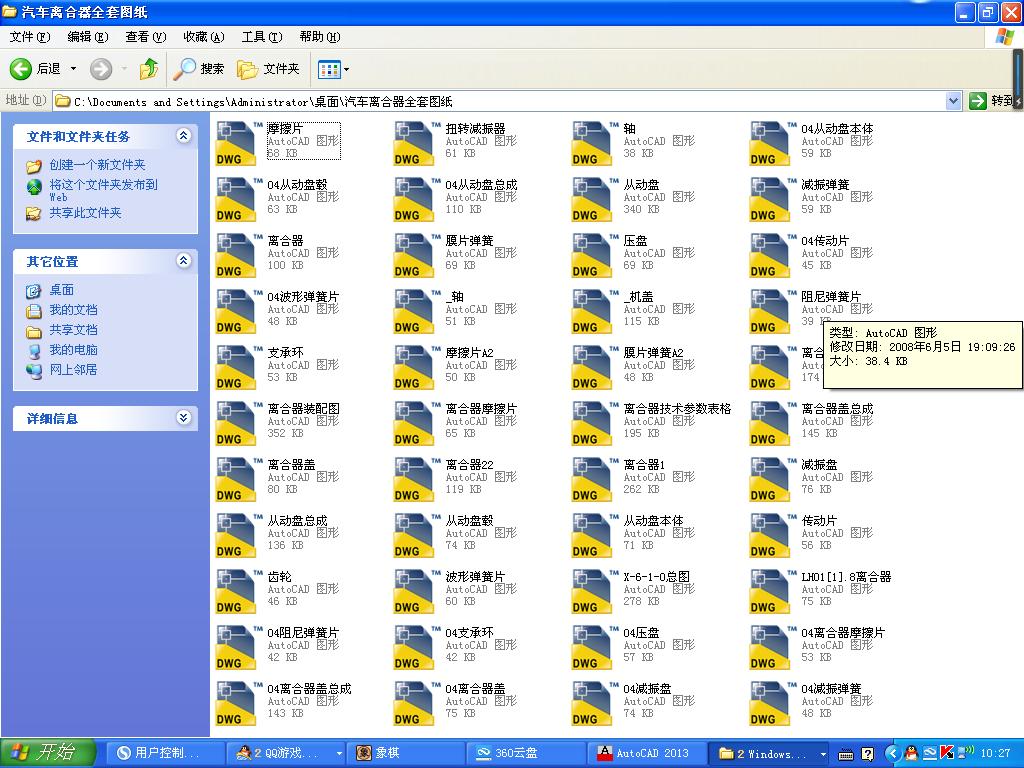The width and height of the screenshot is (1024, 768).
Task: Open 共享文档 link
Action: click(x=73, y=330)
